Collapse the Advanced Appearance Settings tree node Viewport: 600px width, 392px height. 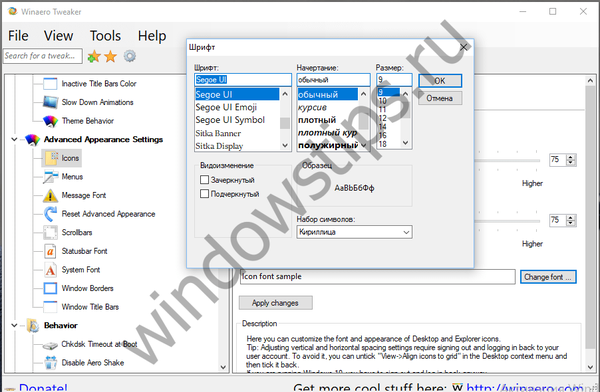click(x=14, y=140)
